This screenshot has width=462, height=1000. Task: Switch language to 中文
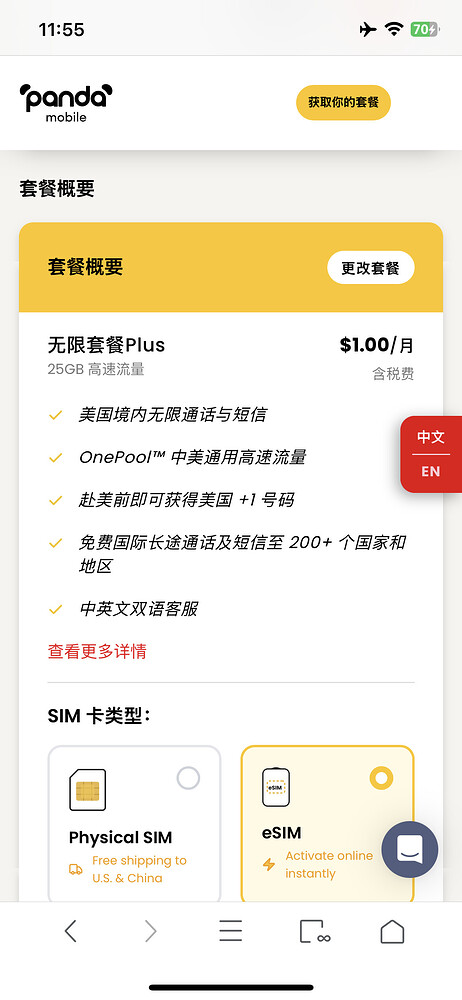click(x=431, y=437)
